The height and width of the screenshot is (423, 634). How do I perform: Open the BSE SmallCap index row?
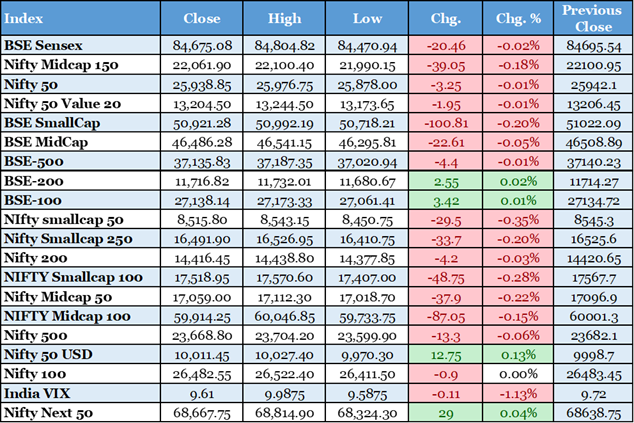pos(51,121)
